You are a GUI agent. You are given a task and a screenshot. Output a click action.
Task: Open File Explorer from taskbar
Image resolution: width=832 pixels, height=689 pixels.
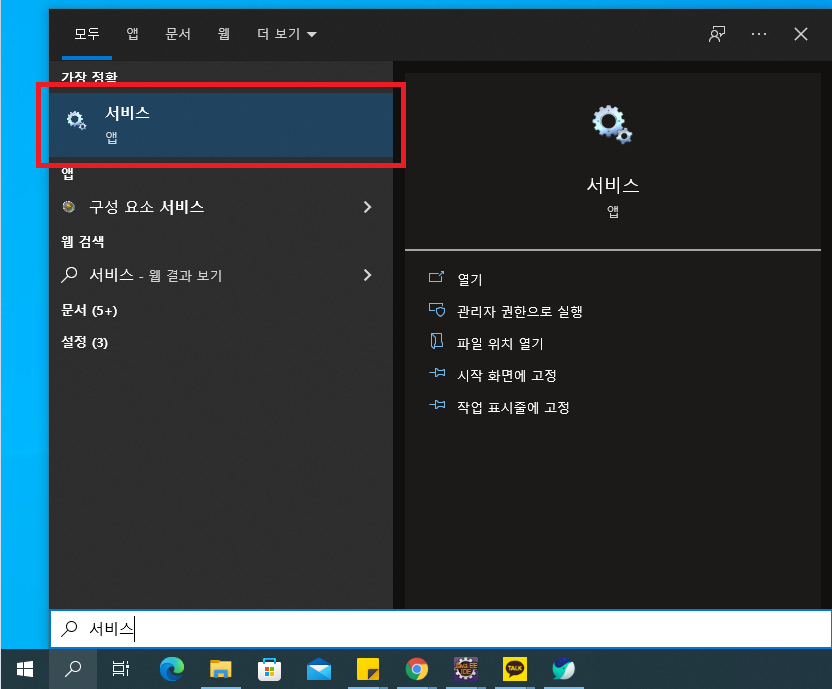coord(221,669)
